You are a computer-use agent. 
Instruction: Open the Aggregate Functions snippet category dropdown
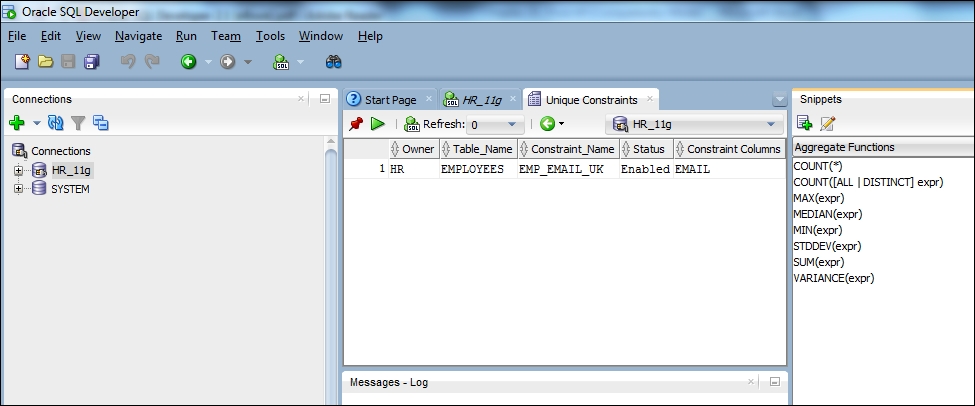[884, 147]
